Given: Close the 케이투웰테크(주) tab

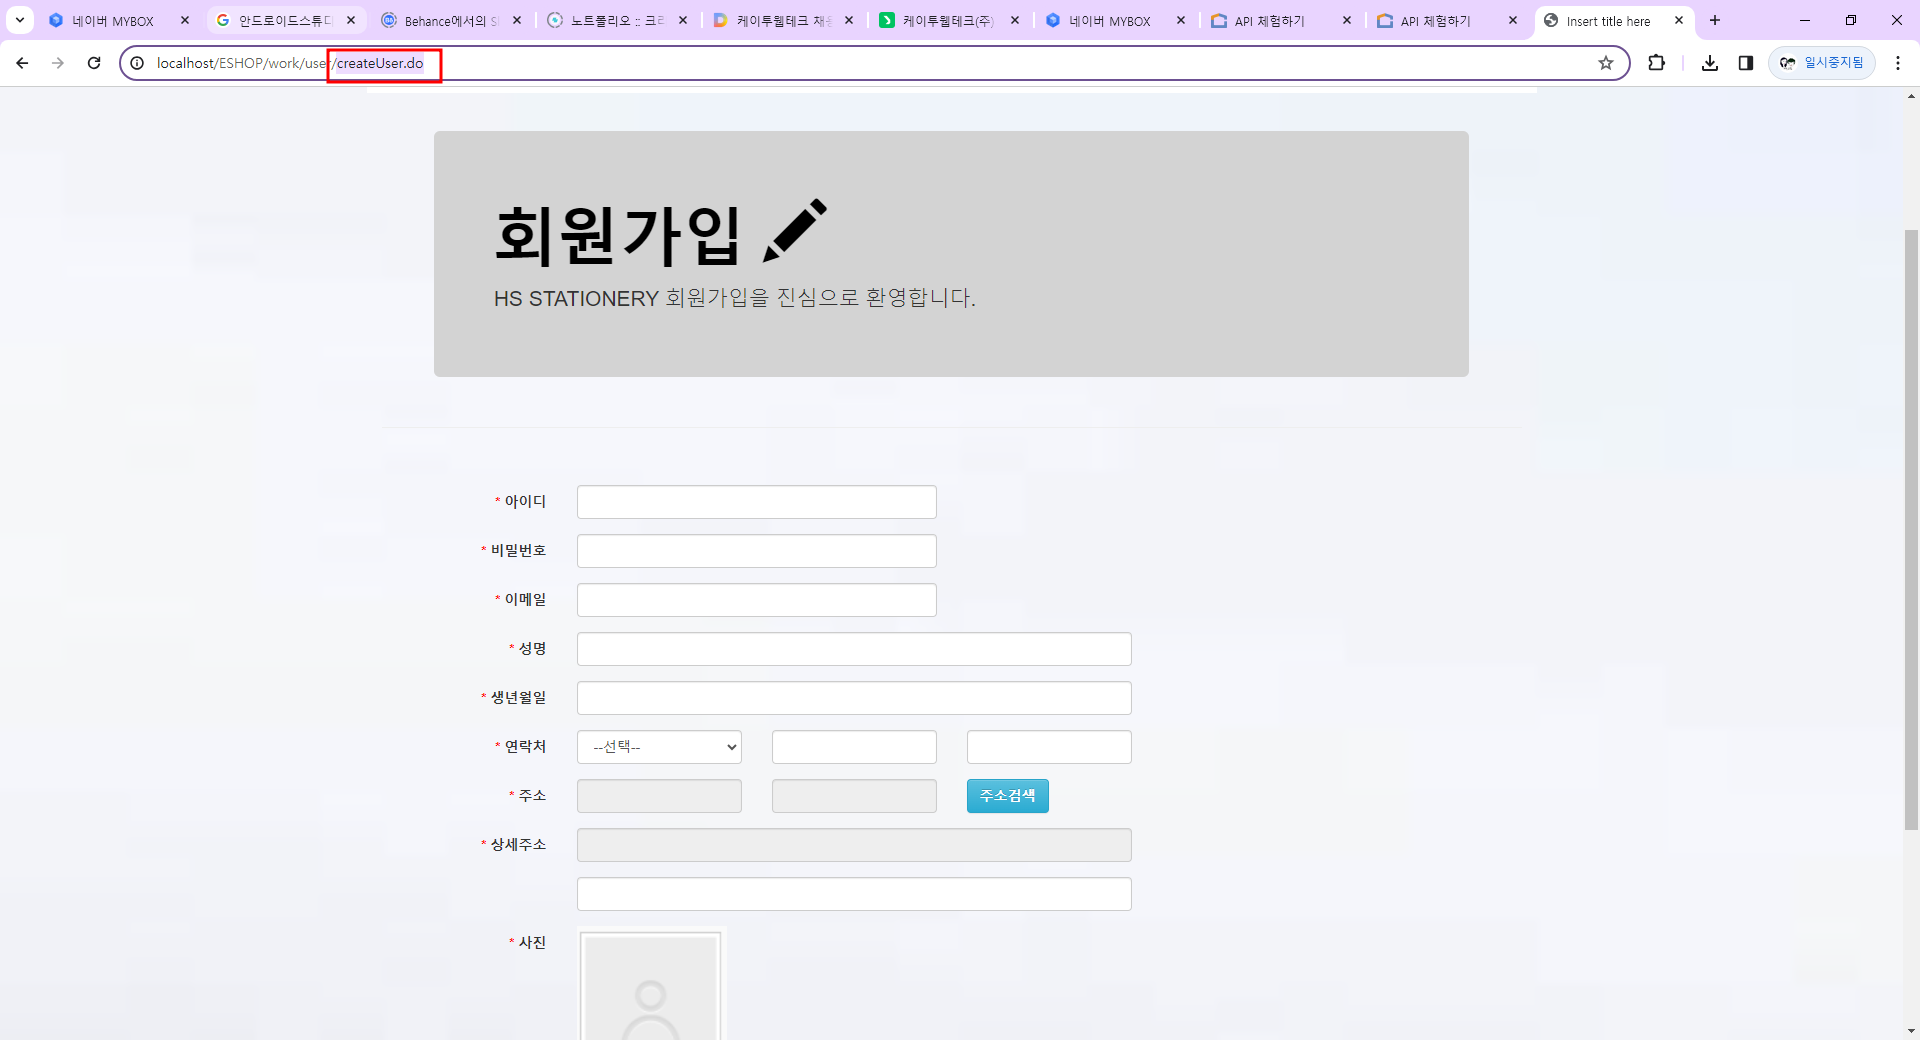Looking at the screenshot, I should (x=1015, y=20).
